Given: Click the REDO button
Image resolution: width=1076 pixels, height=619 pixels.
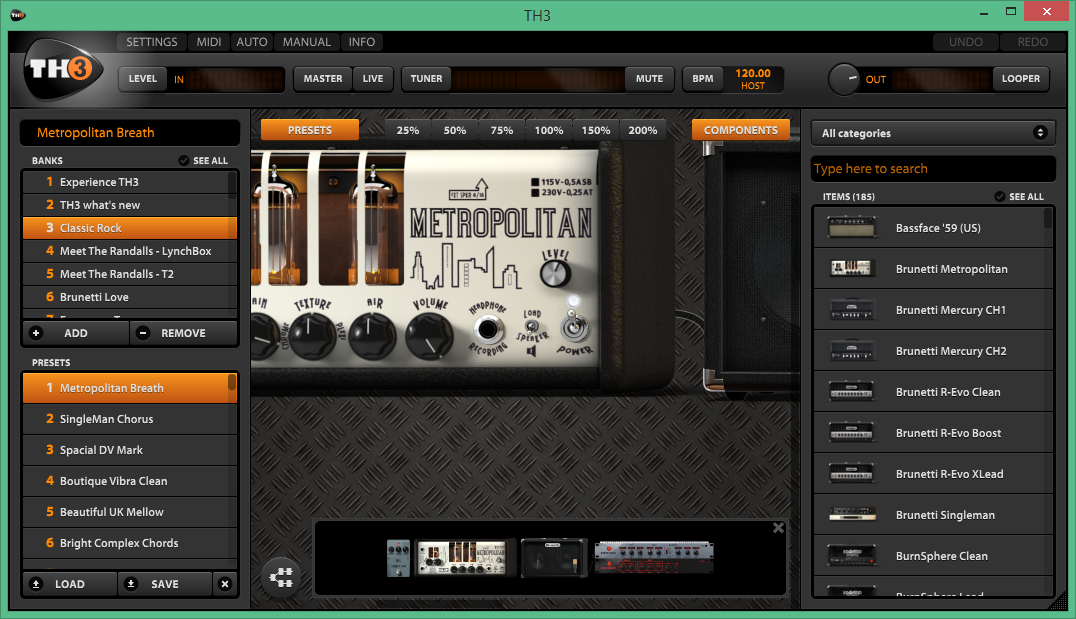Looking at the screenshot, I should [1033, 42].
